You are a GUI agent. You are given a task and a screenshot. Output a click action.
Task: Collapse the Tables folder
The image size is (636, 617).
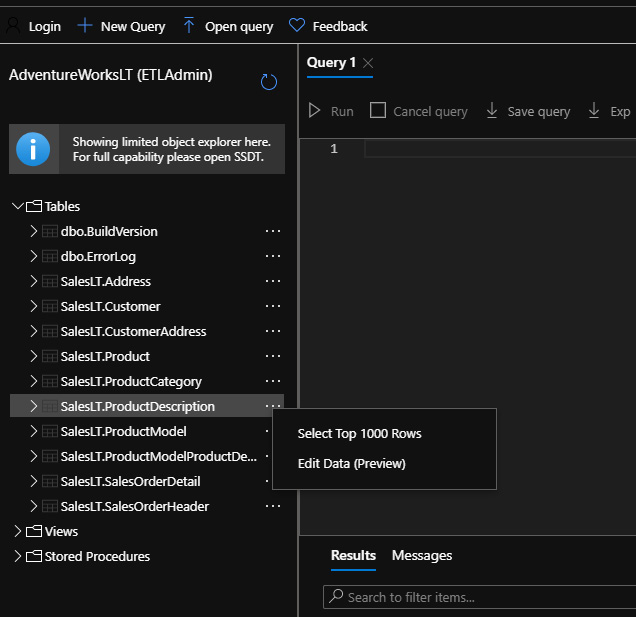17,206
